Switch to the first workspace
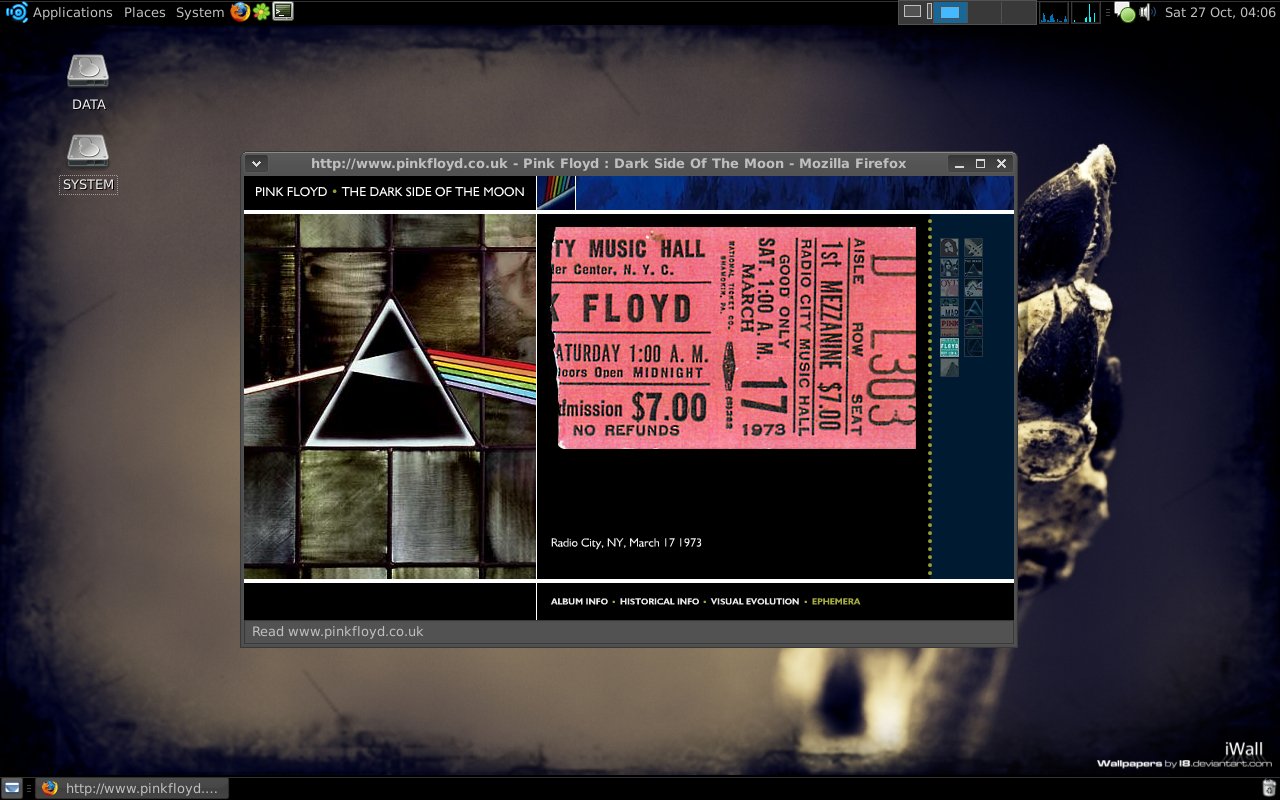The height and width of the screenshot is (800, 1280). click(x=915, y=12)
